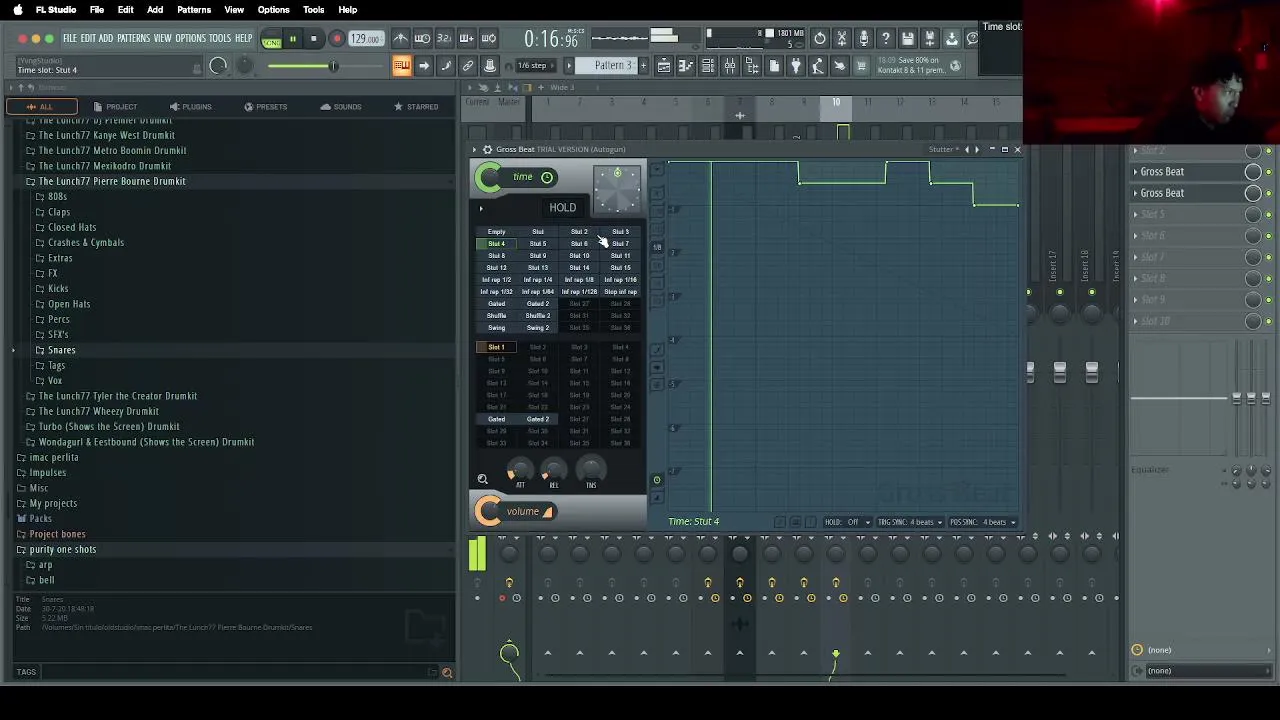The height and width of the screenshot is (720, 1280).
Task: Click the 129 tempo field
Action: (x=365, y=39)
